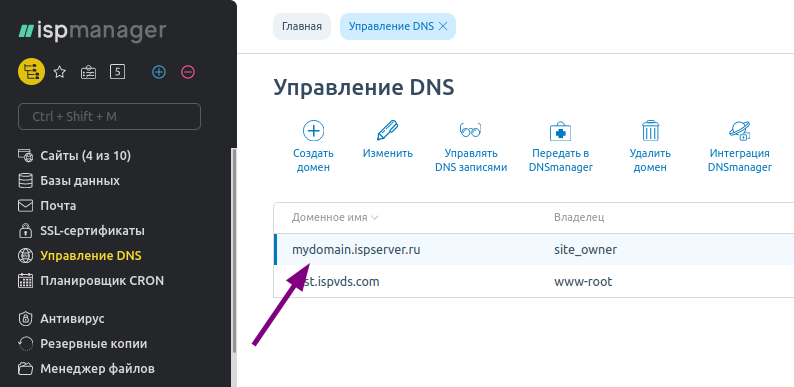Click the Создать домен label
The height and width of the screenshot is (387, 794).
[313, 160]
